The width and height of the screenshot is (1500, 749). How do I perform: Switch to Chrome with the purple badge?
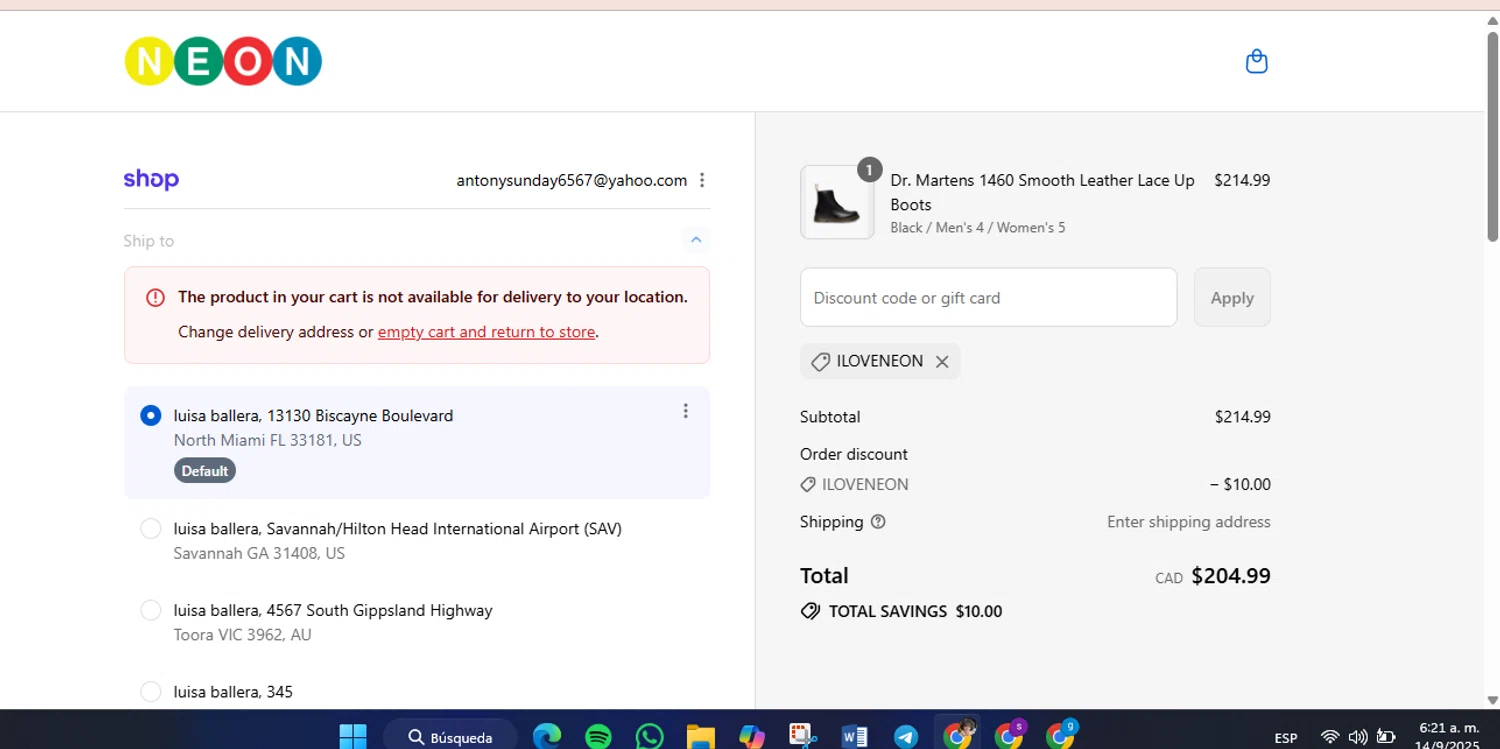point(1010,735)
